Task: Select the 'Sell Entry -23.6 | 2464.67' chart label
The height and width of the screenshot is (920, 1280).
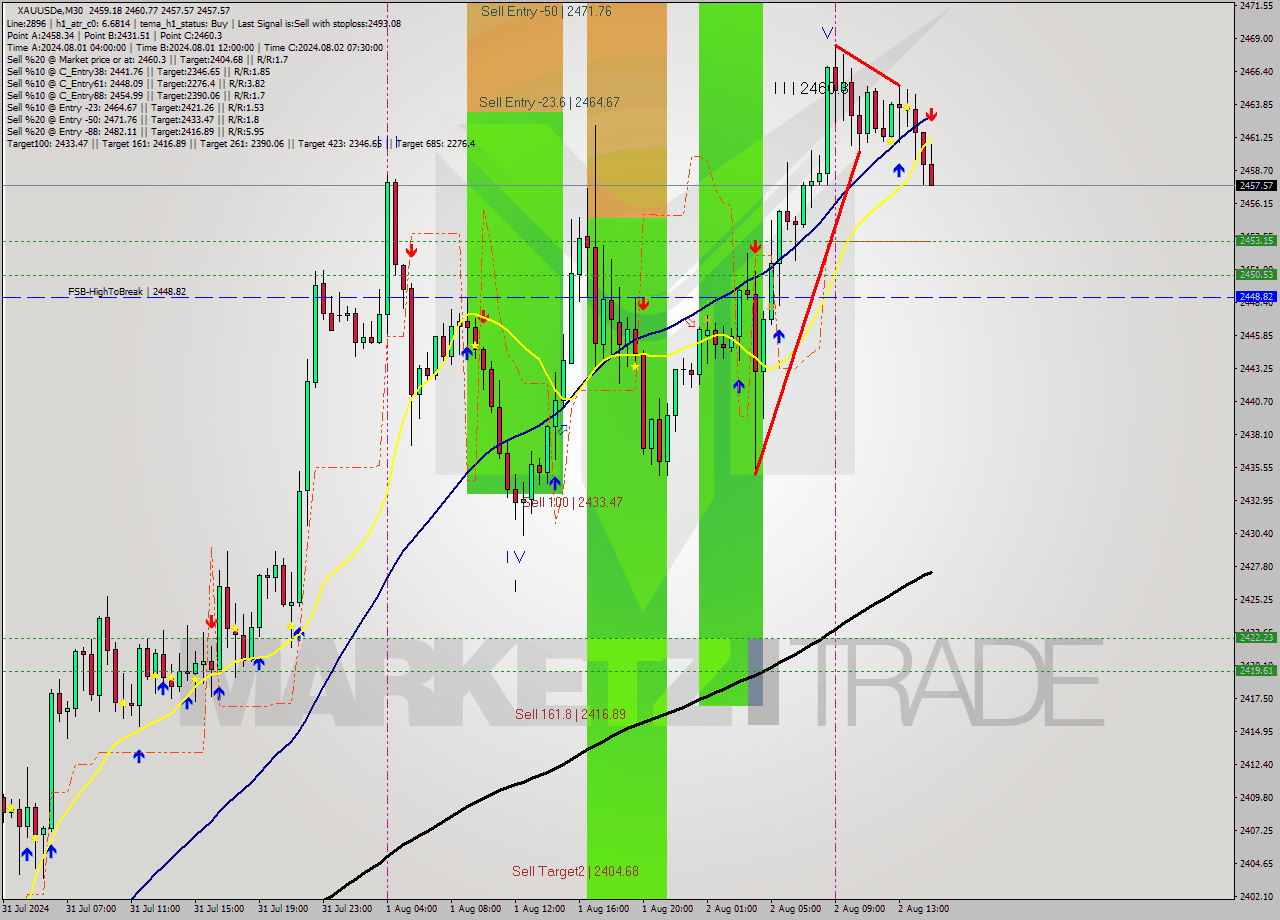Action: (x=549, y=102)
